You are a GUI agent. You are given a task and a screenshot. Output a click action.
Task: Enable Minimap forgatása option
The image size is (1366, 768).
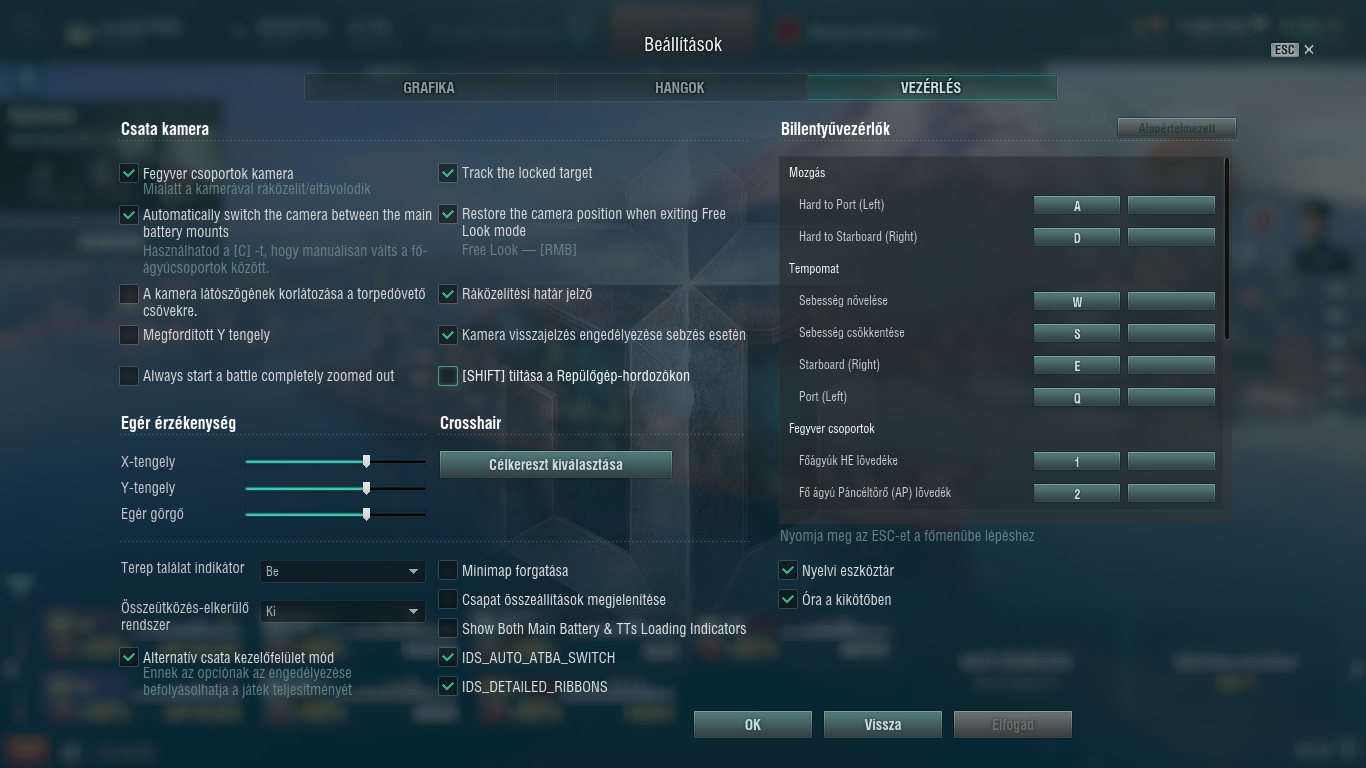pos(448,571)
